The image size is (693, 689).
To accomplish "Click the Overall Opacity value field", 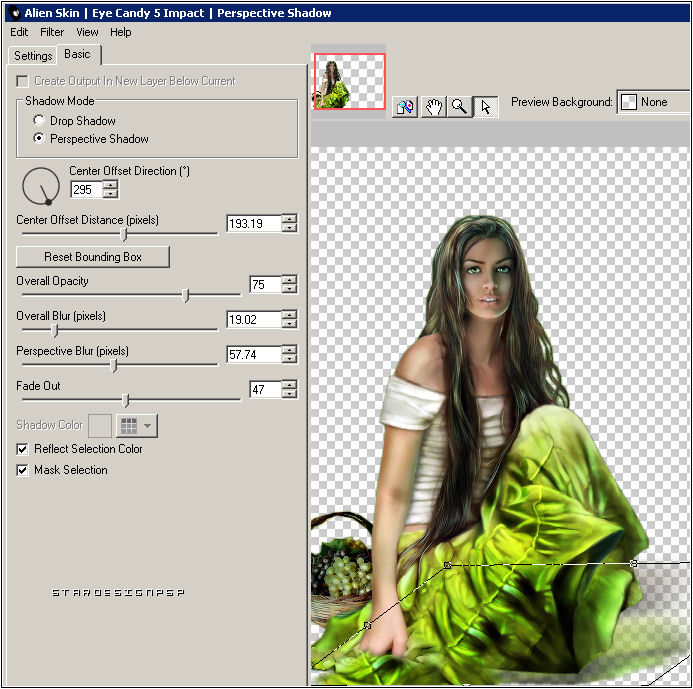I will tap(265, 285).
